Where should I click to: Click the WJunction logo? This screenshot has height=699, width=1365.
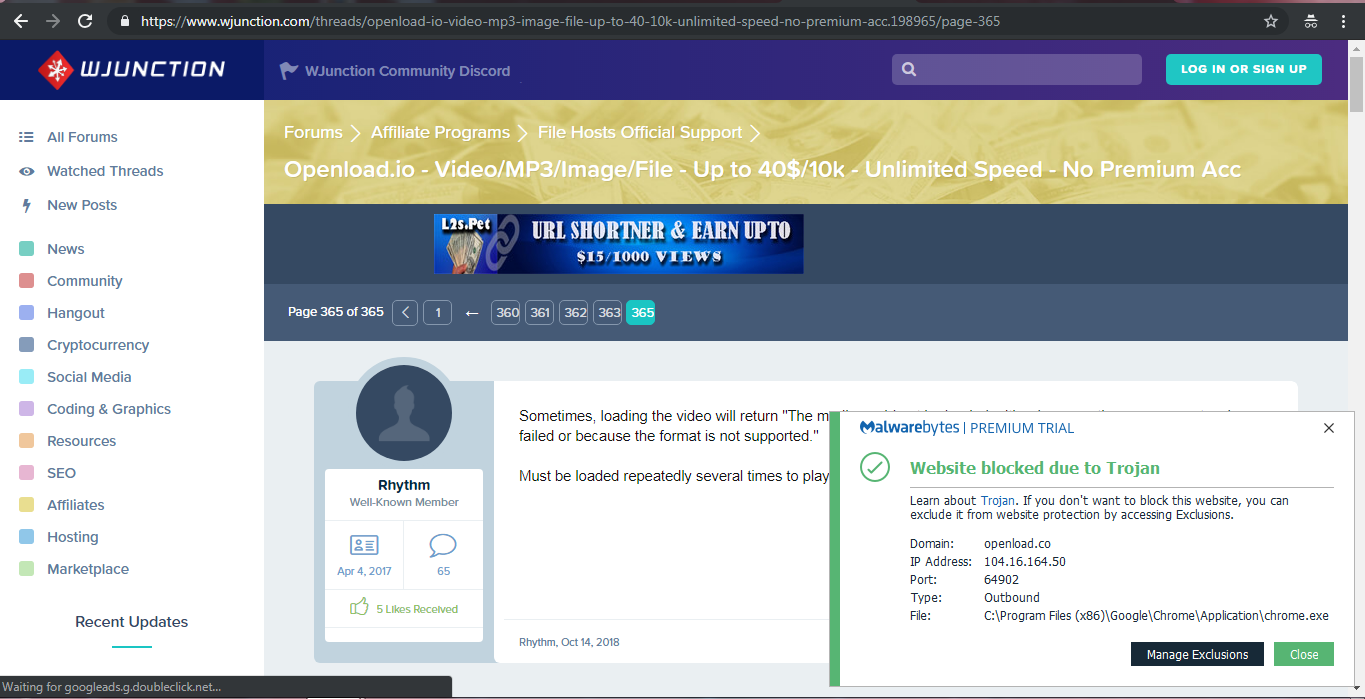pos(132,70)
